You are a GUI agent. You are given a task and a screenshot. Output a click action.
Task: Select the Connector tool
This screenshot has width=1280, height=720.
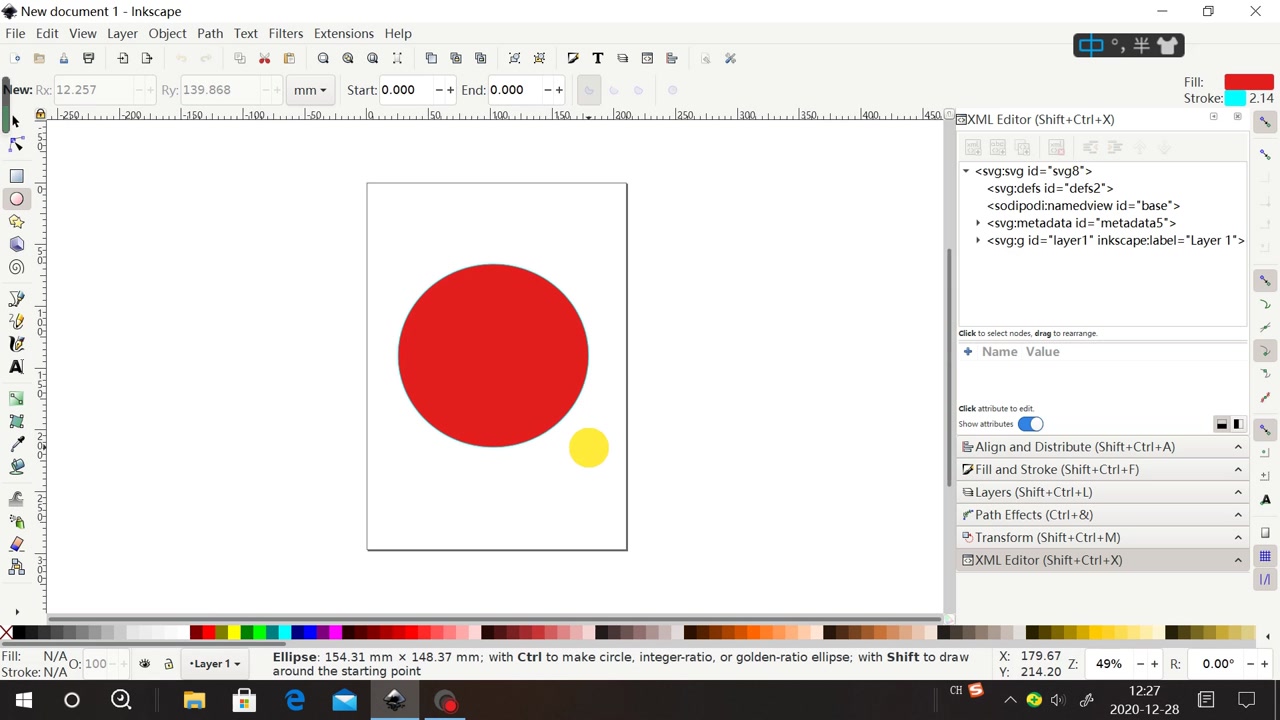(16, 568)
